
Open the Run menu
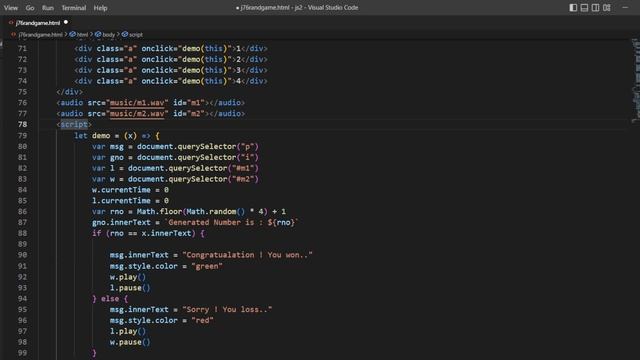pos(48,8)
